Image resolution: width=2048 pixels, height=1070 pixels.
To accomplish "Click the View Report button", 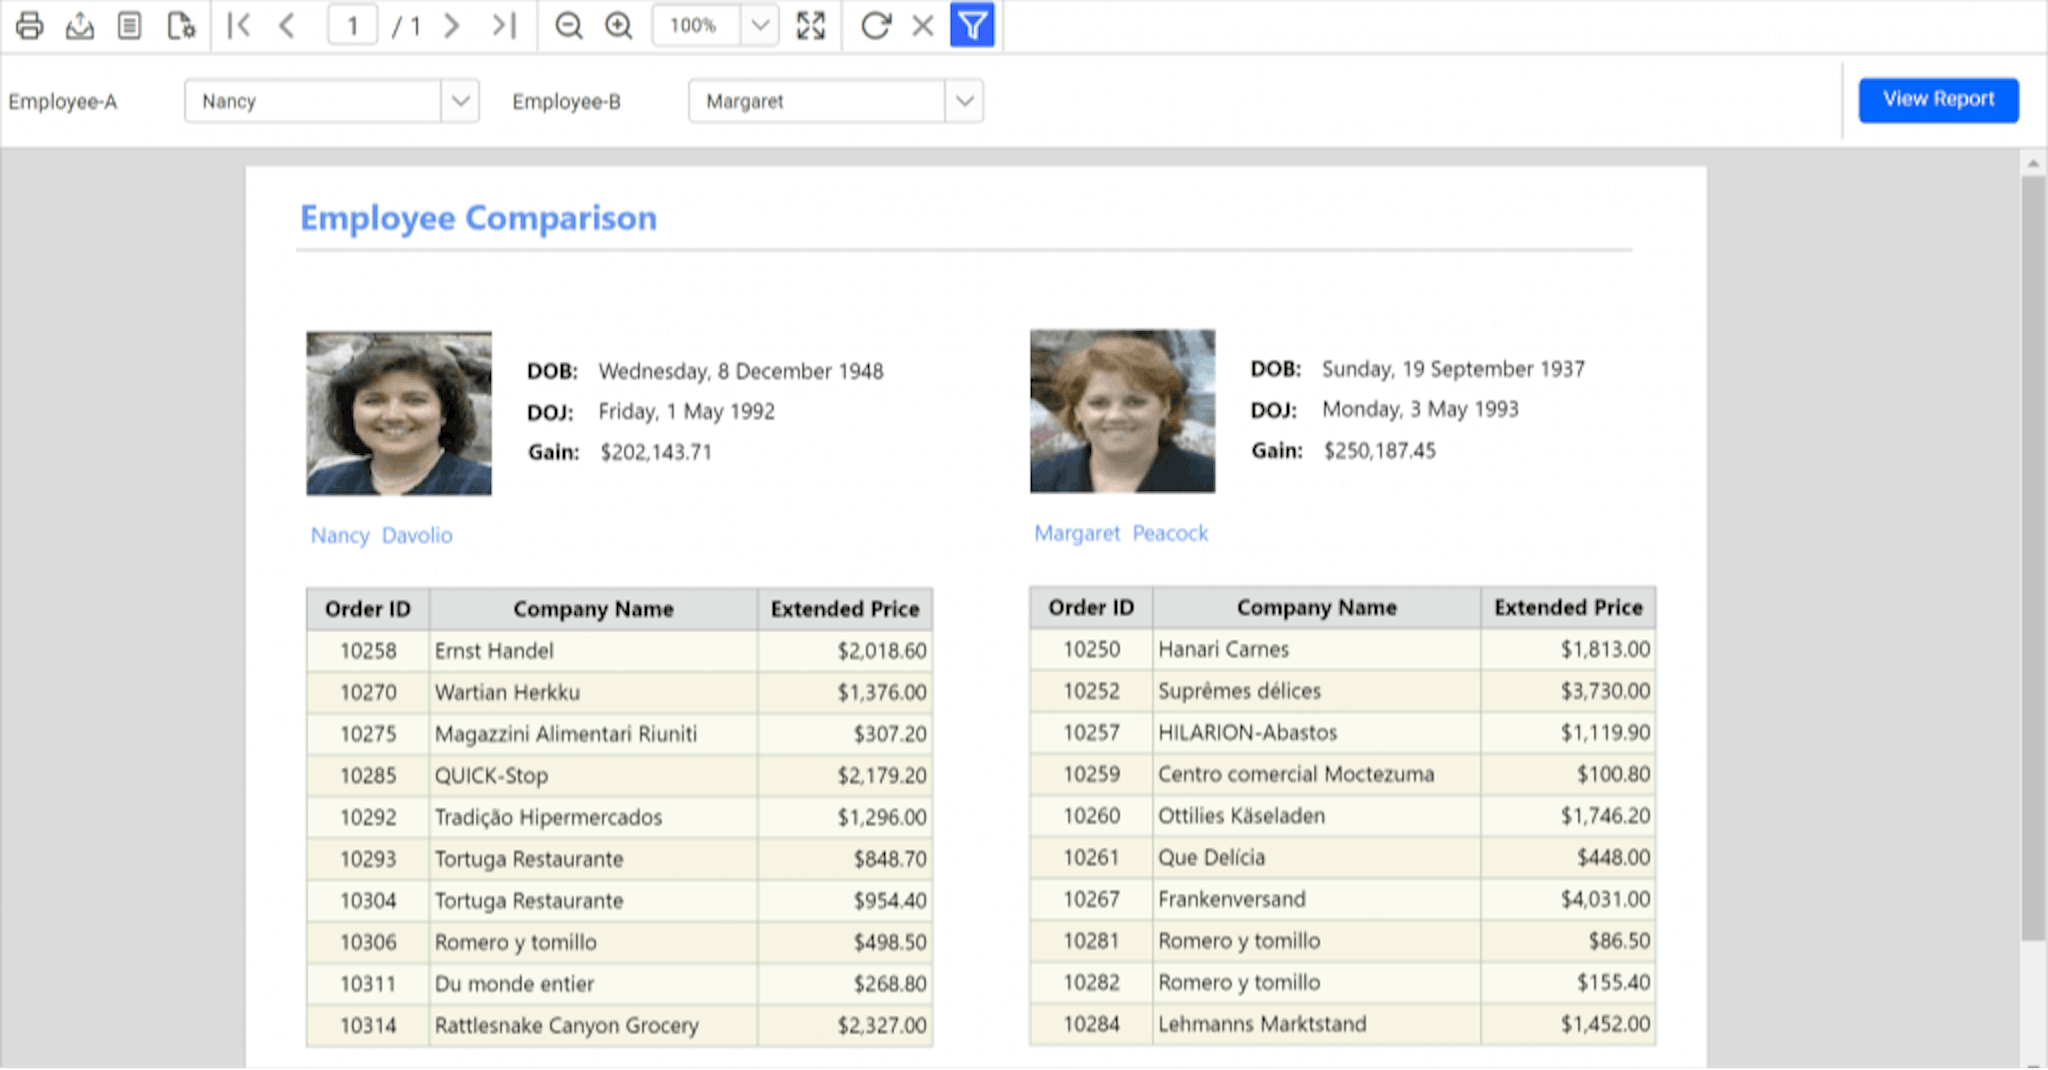I will 1938,100.
